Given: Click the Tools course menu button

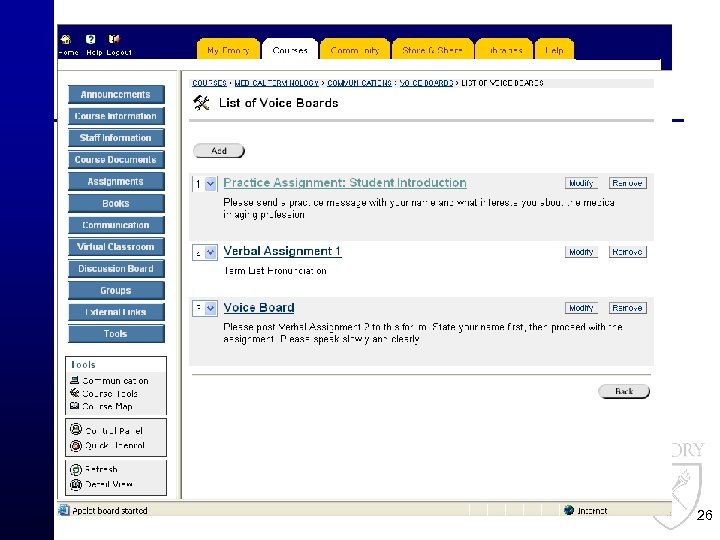Looking at the screenshot, I should click(x=116, y=334).
